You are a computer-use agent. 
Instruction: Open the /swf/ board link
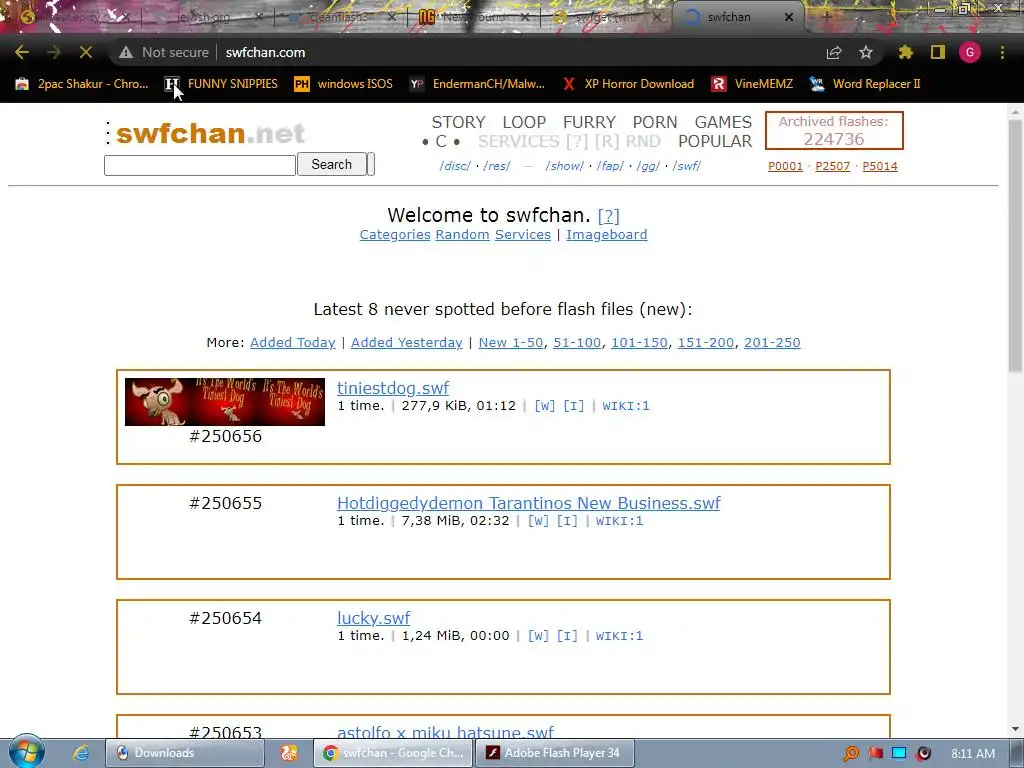tap(686, 166)
